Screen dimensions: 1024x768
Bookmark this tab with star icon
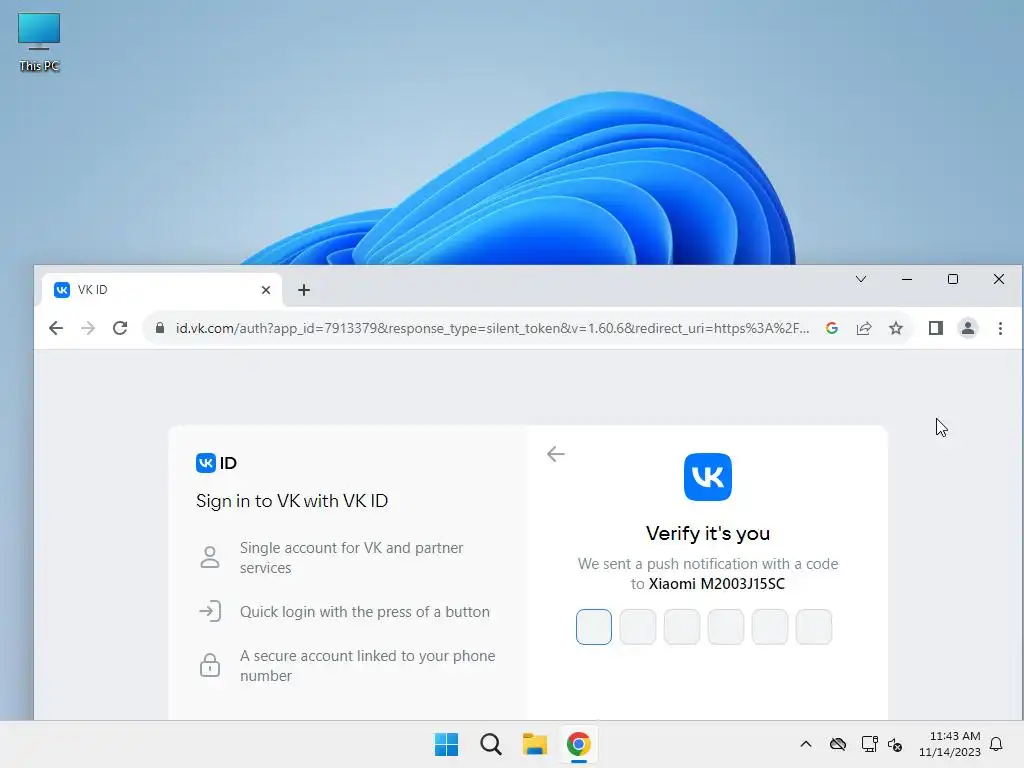click(x=896, y=328)
